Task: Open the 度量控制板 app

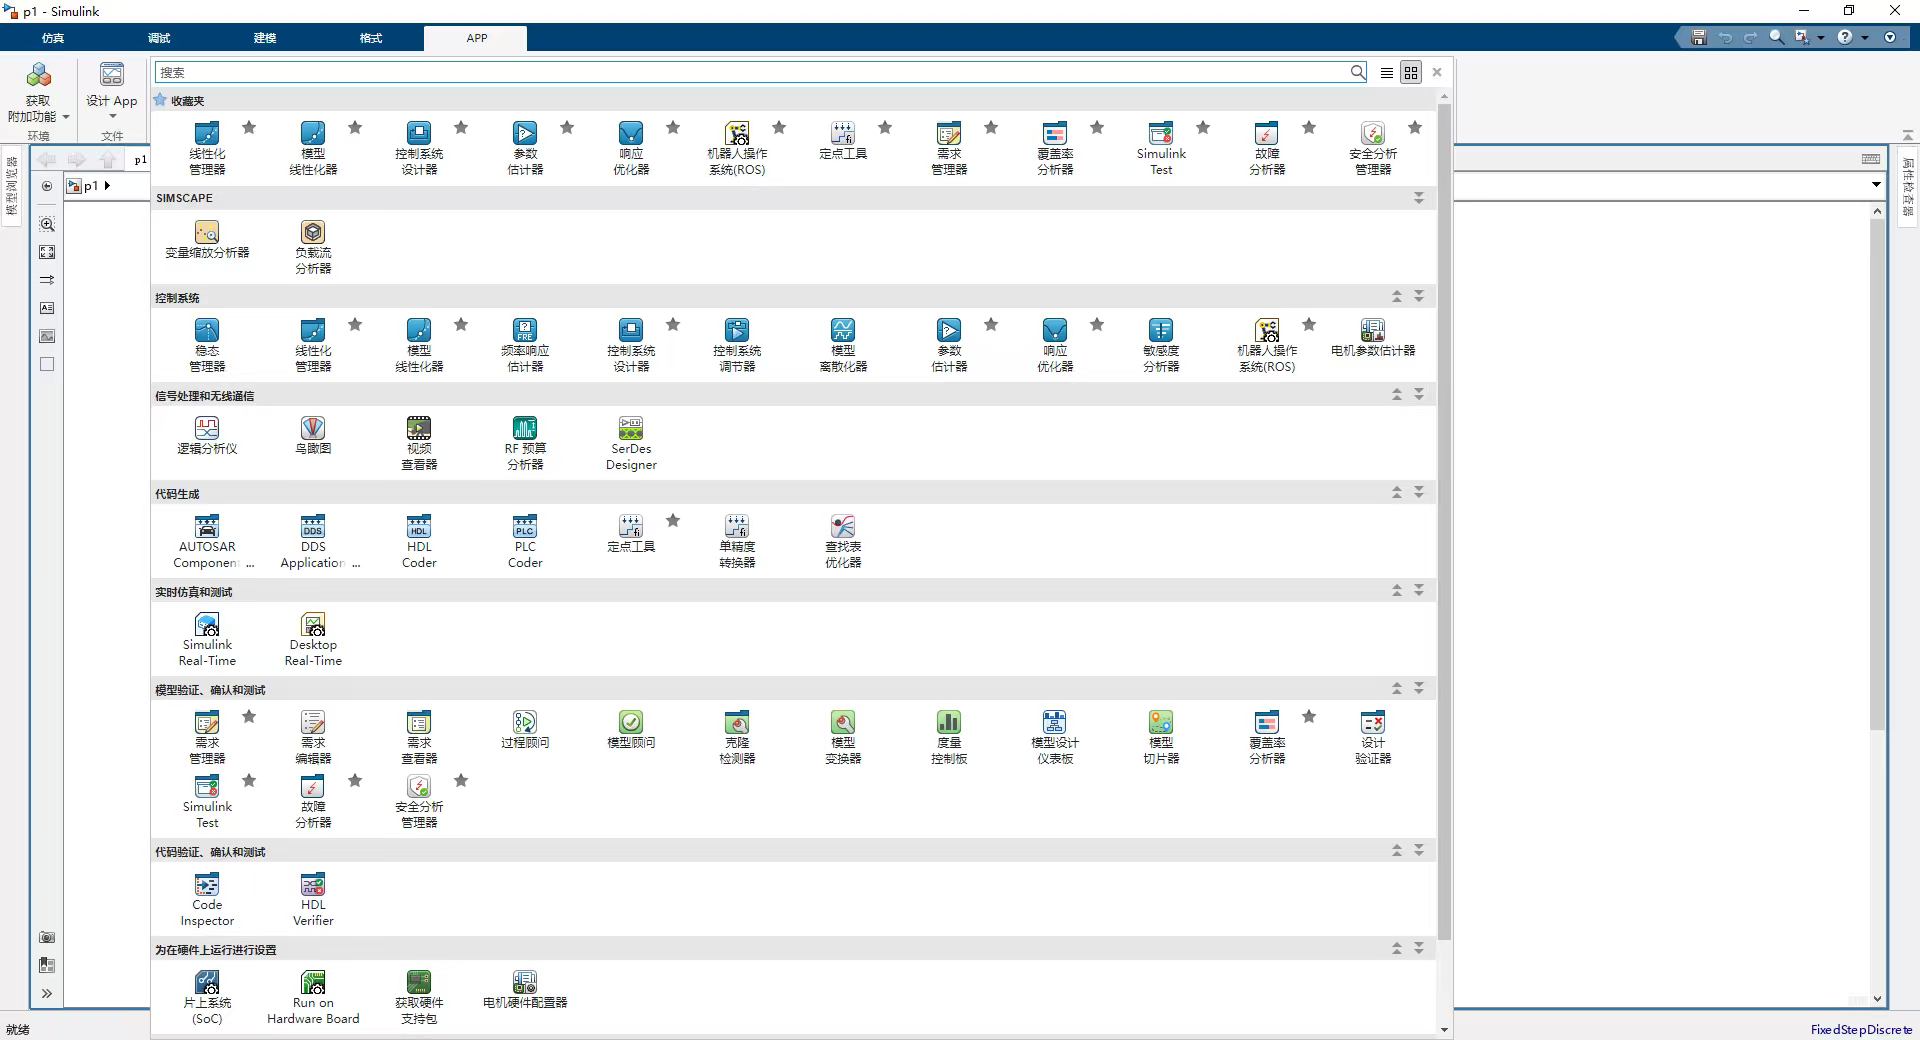Action: [x=949, y=738]
